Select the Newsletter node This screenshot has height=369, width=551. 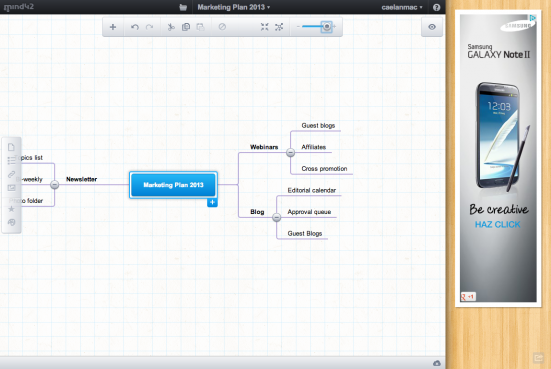coord(82,179)
